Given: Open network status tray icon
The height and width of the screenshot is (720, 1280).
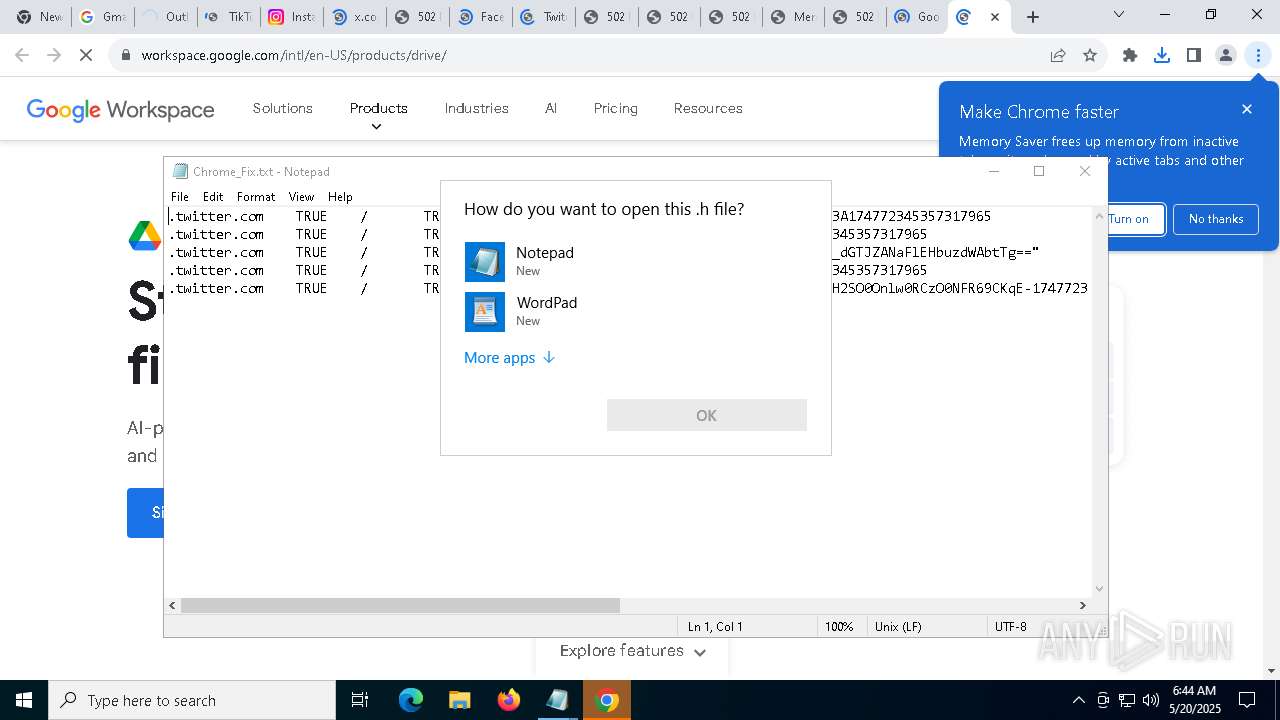Looking at the screenshot, I should coord(1127,700).
